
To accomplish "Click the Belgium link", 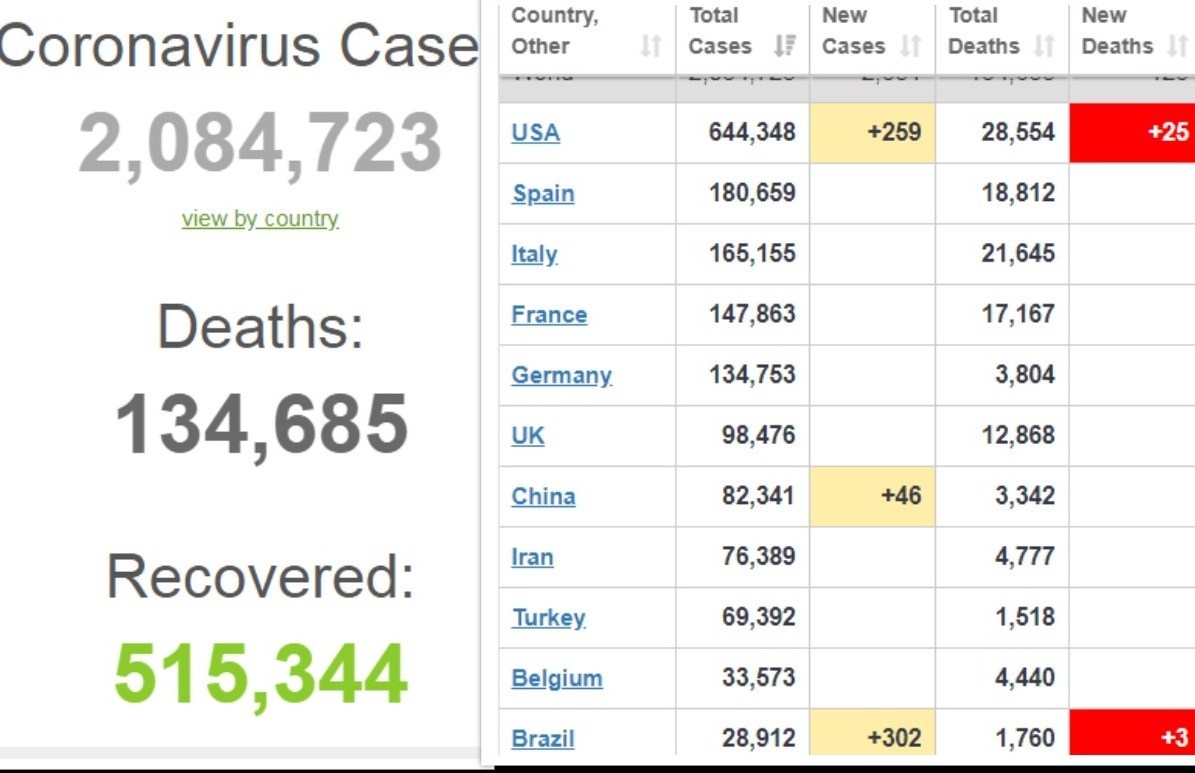I will (x=556, y=678).
